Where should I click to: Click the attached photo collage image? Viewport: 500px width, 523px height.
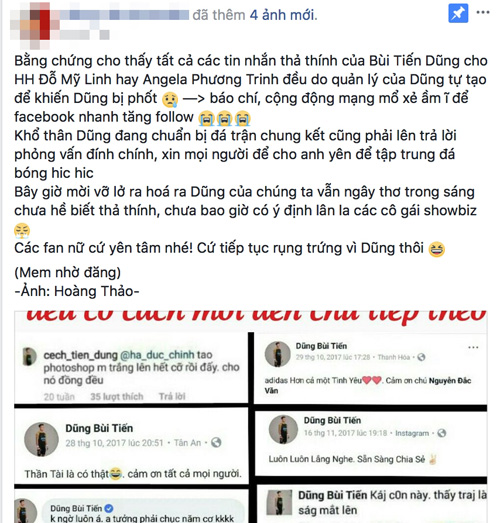click(251, 417)
